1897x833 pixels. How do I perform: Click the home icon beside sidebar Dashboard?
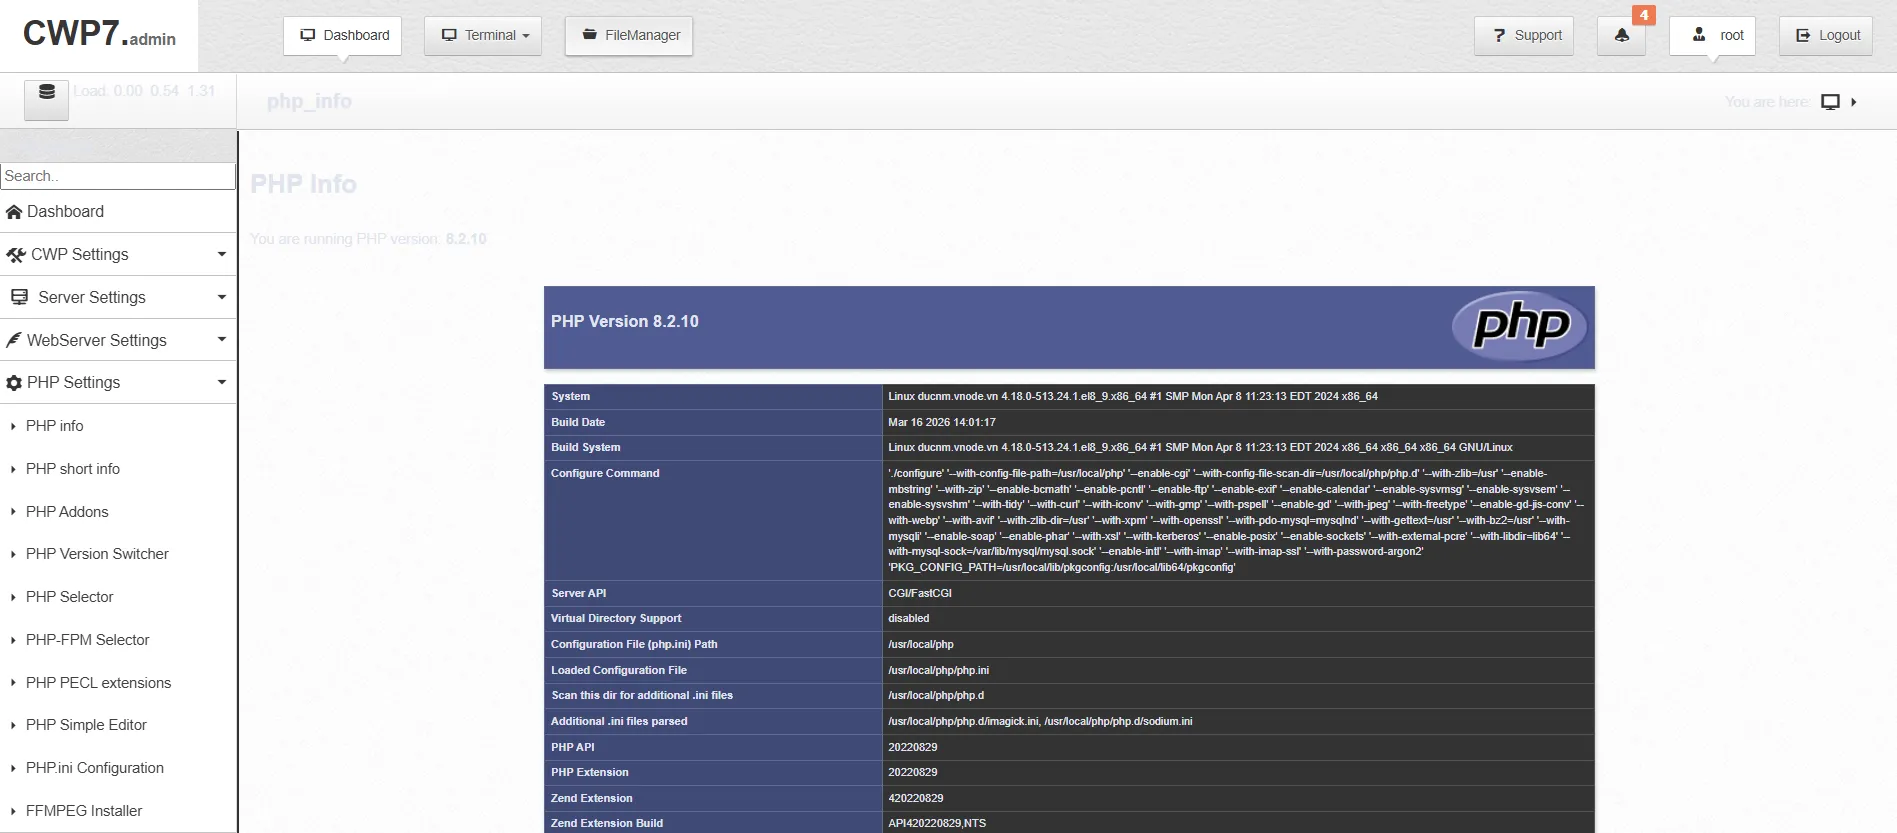14,212
